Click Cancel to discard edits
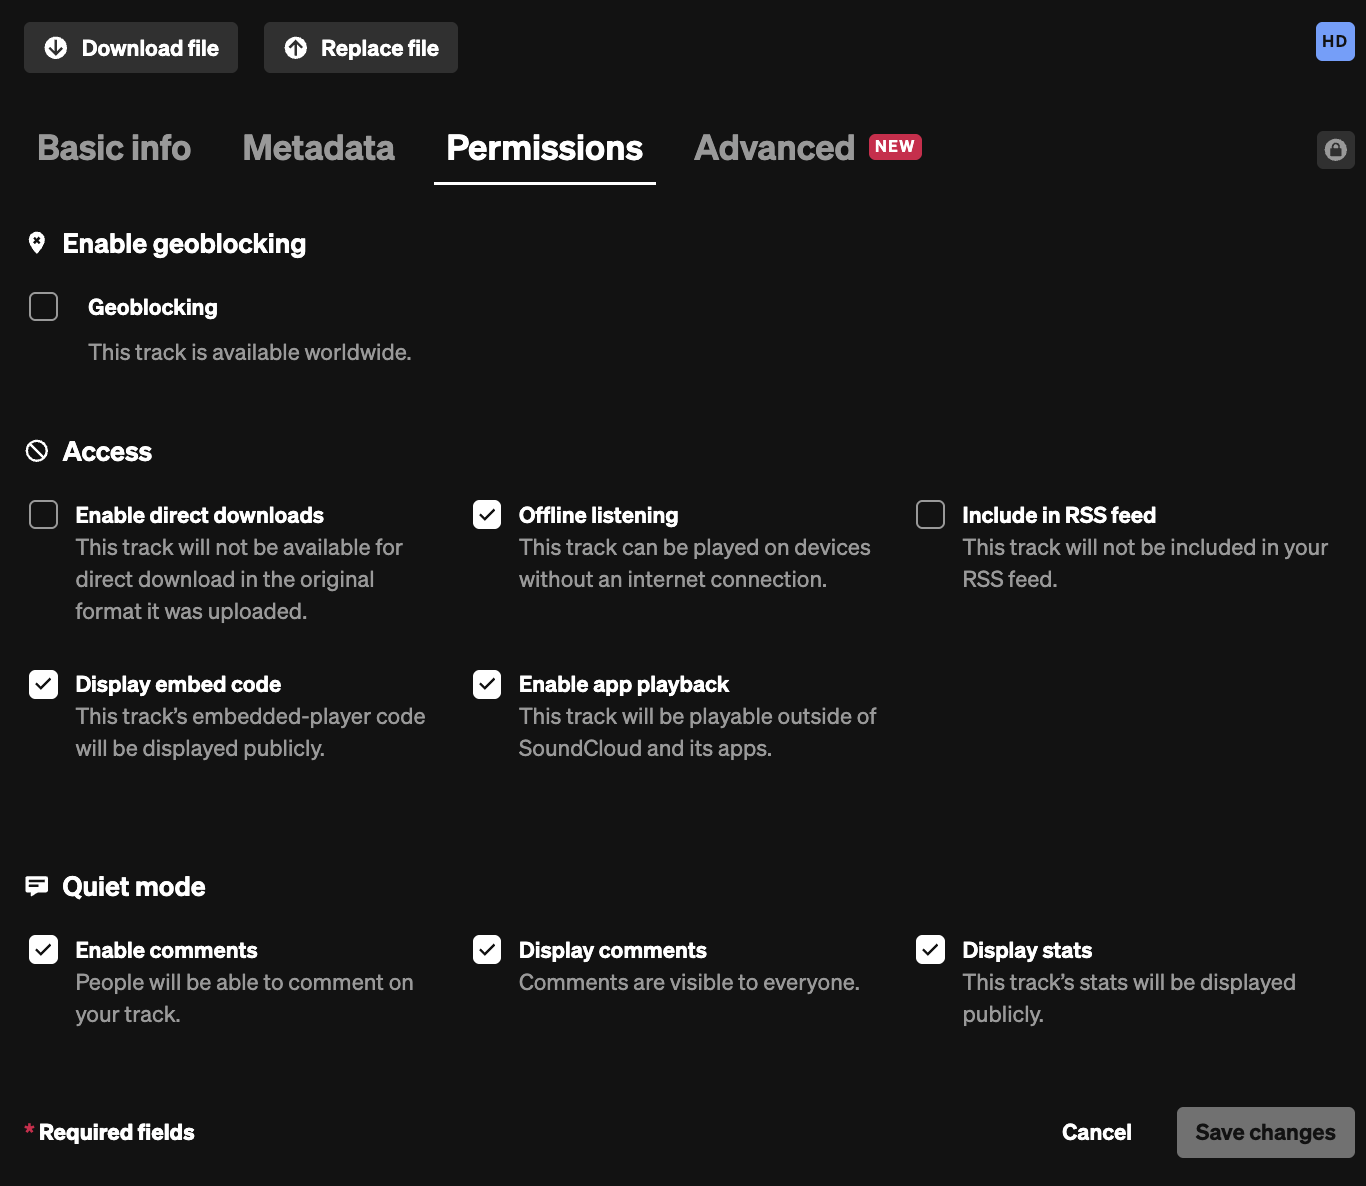This screenshot has height=1186, width=1366. 1096,1132
